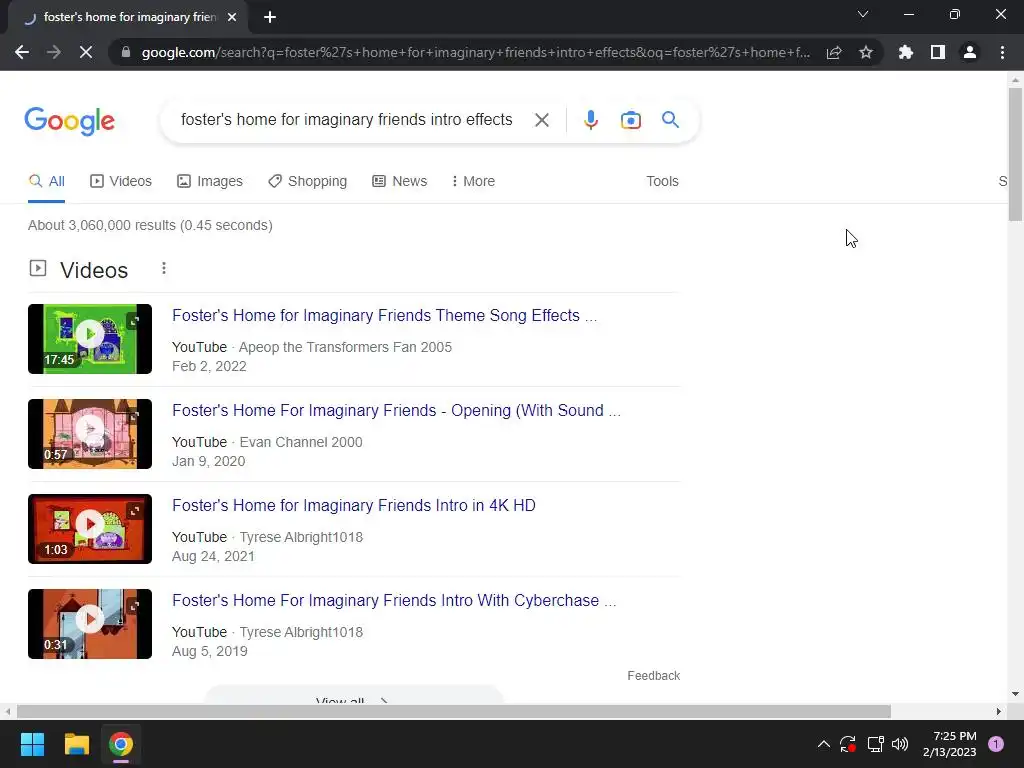1024x768 pixels.
Task: Open Theme Song Effects video link
Action: (385, 315)
